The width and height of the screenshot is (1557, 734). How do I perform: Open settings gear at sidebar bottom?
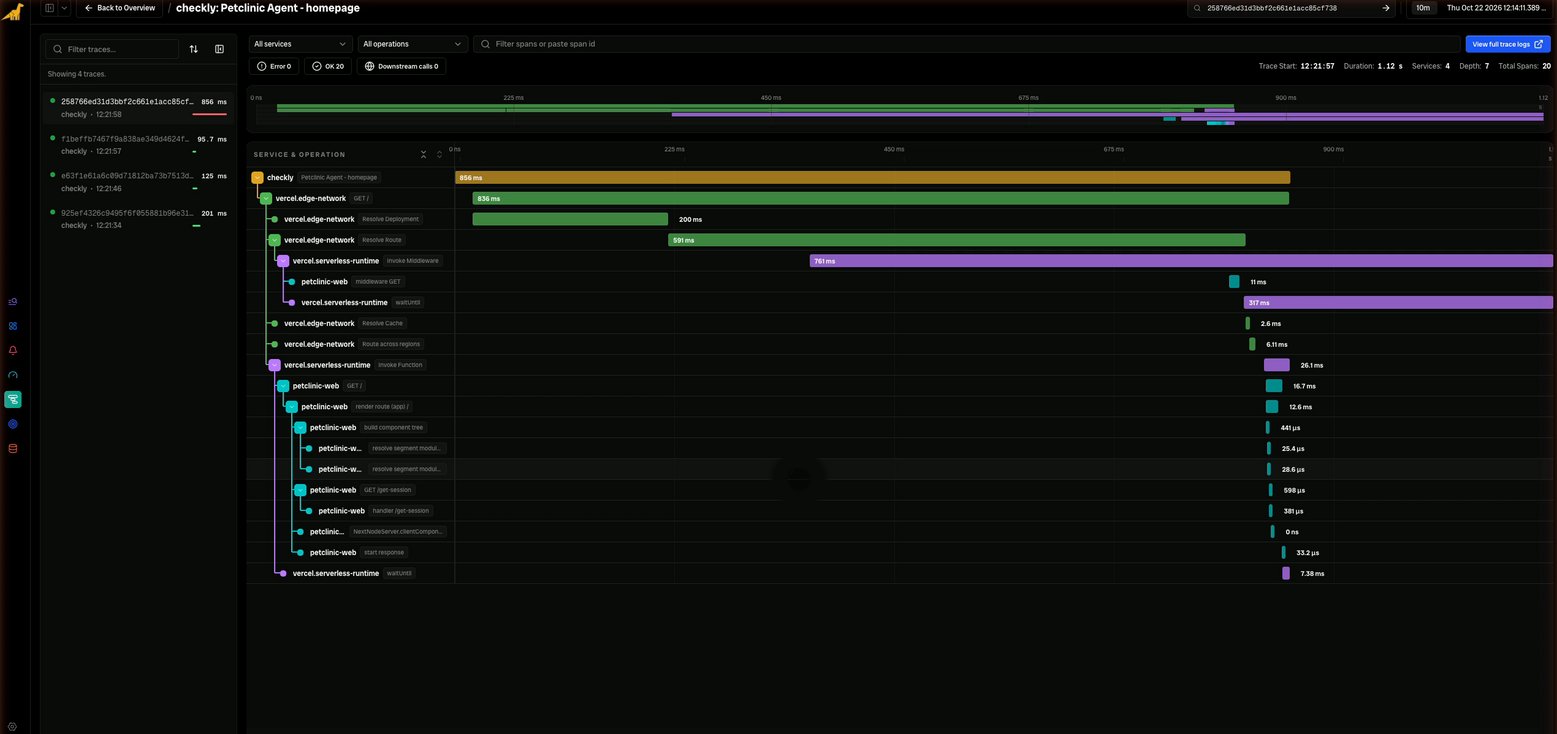pos(13,726)
